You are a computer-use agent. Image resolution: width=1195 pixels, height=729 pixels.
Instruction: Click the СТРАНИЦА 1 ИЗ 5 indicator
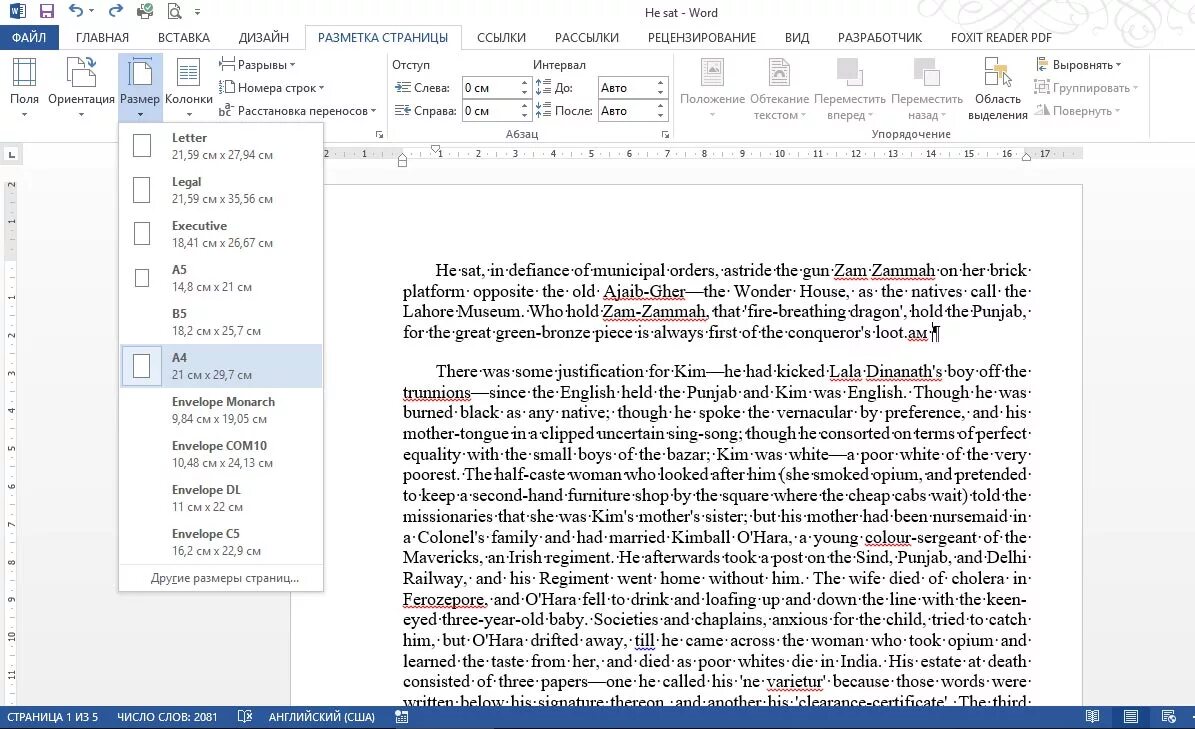(53, 717)
